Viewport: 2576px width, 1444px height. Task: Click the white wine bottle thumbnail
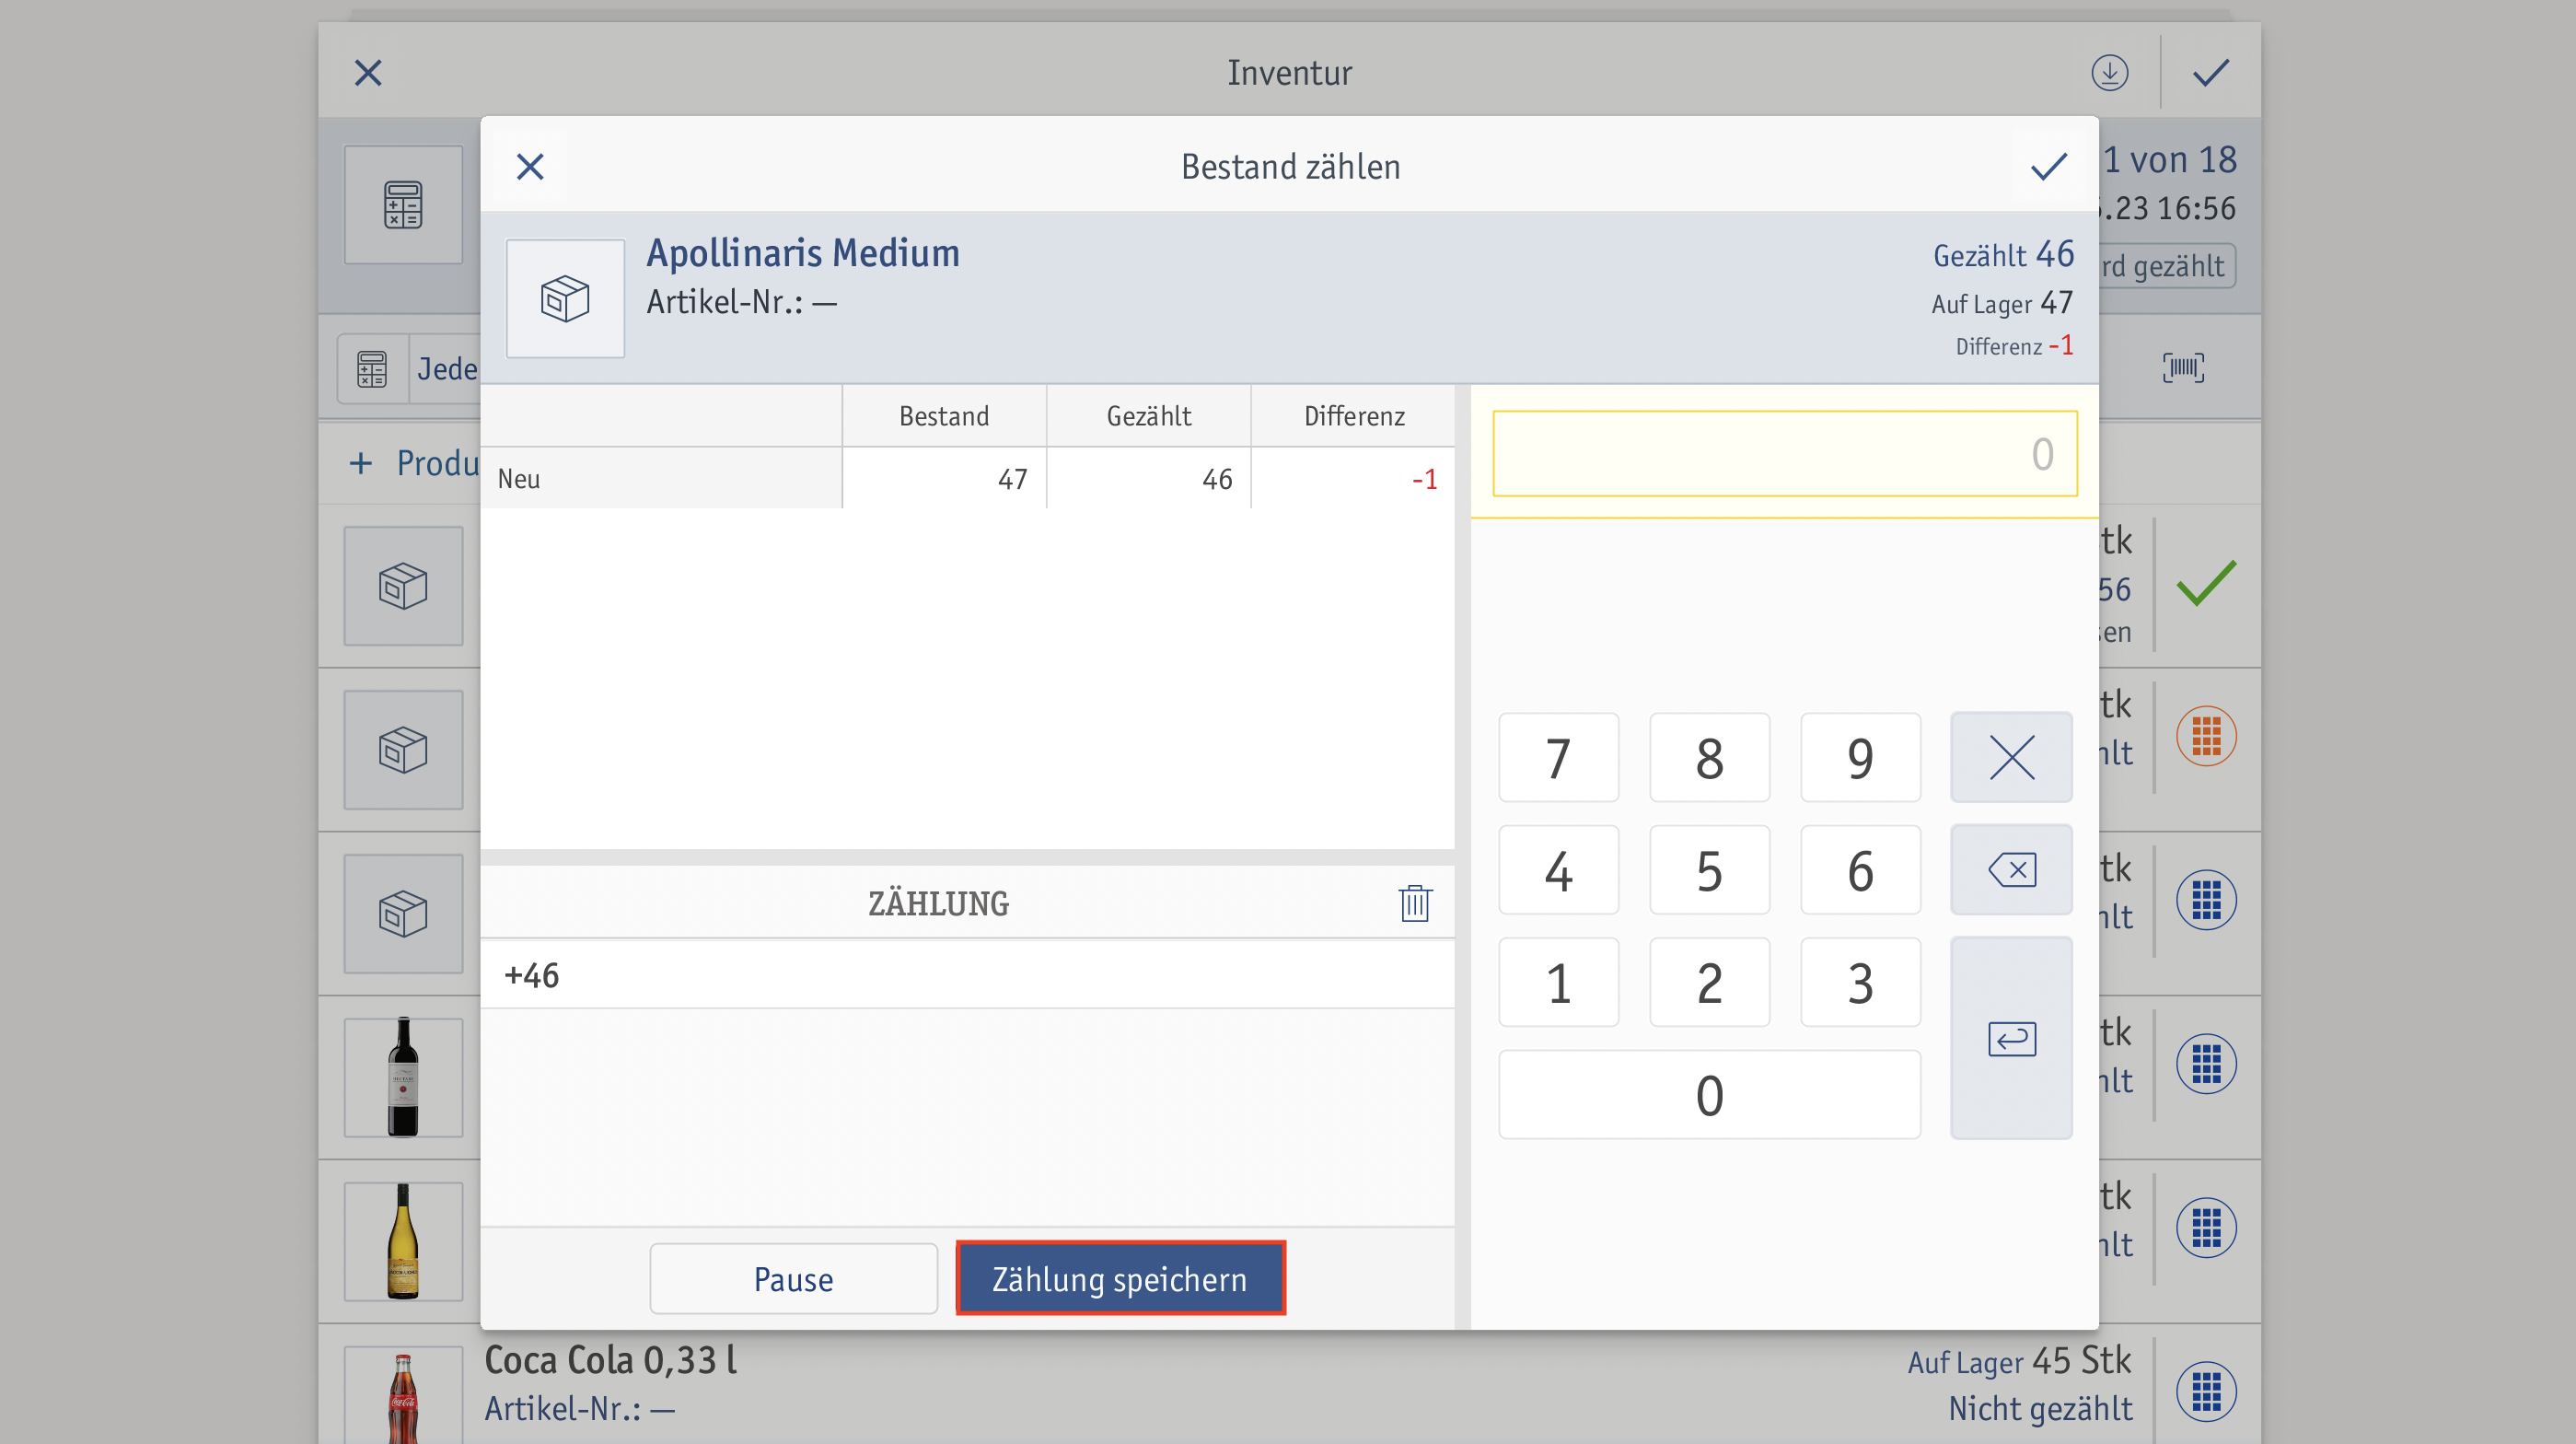coord(403,1241)
